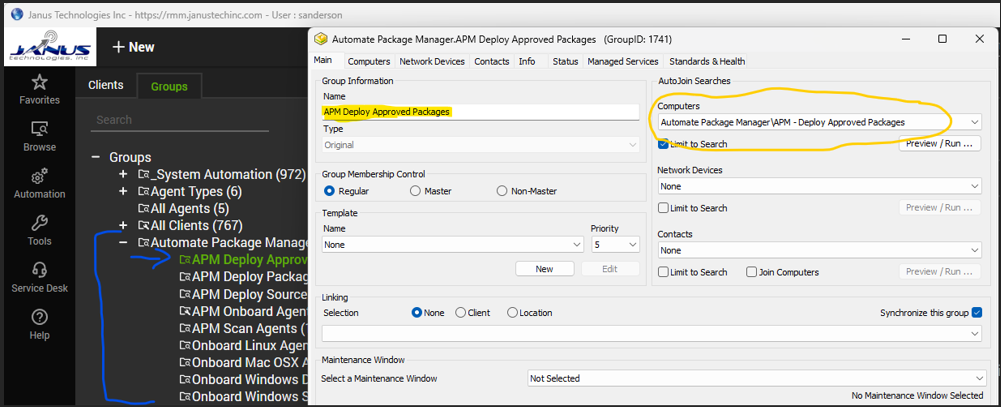Select the Master radio button
This screenshot has width=1001, height=407.
point(415,191)
